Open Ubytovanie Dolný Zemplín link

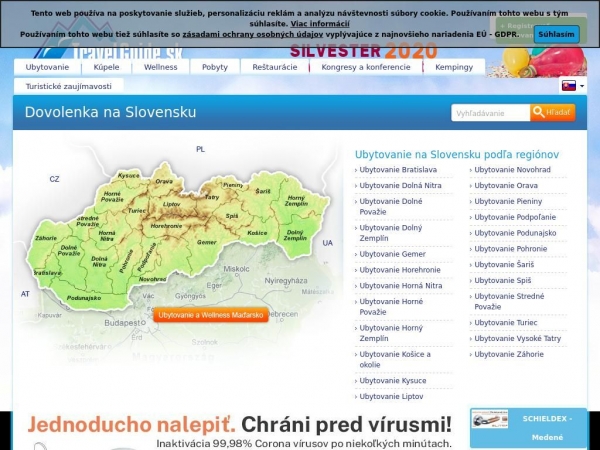pos(391,233)
